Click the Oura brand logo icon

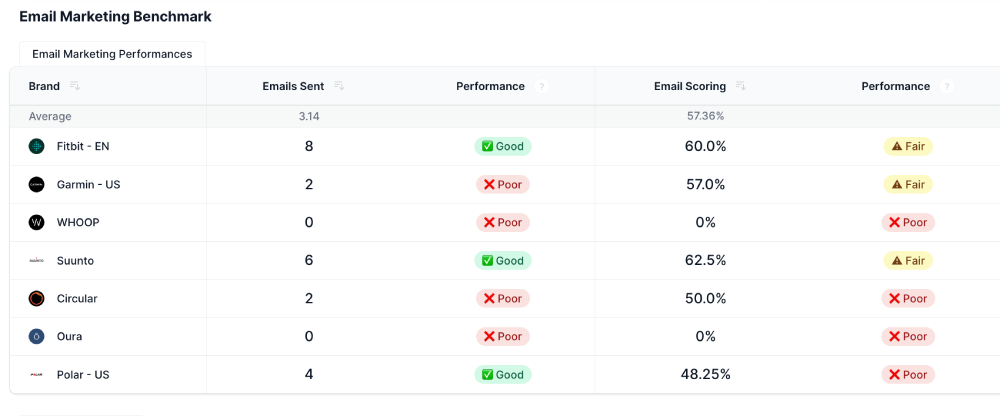[36, 336]
